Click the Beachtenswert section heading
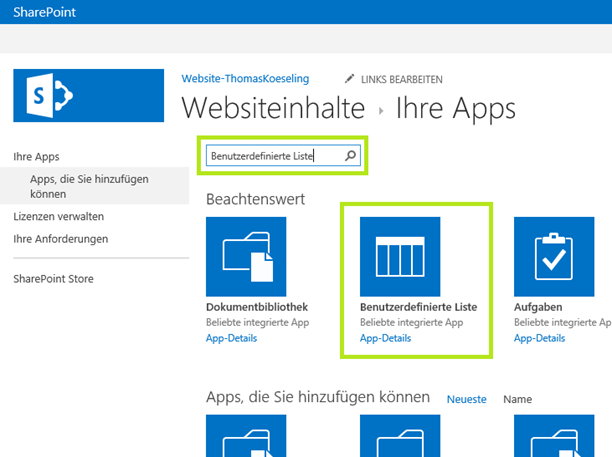Image resolution: width=612 pixels, height=457 pixels. pyautogui.click(x=255, y=199)
